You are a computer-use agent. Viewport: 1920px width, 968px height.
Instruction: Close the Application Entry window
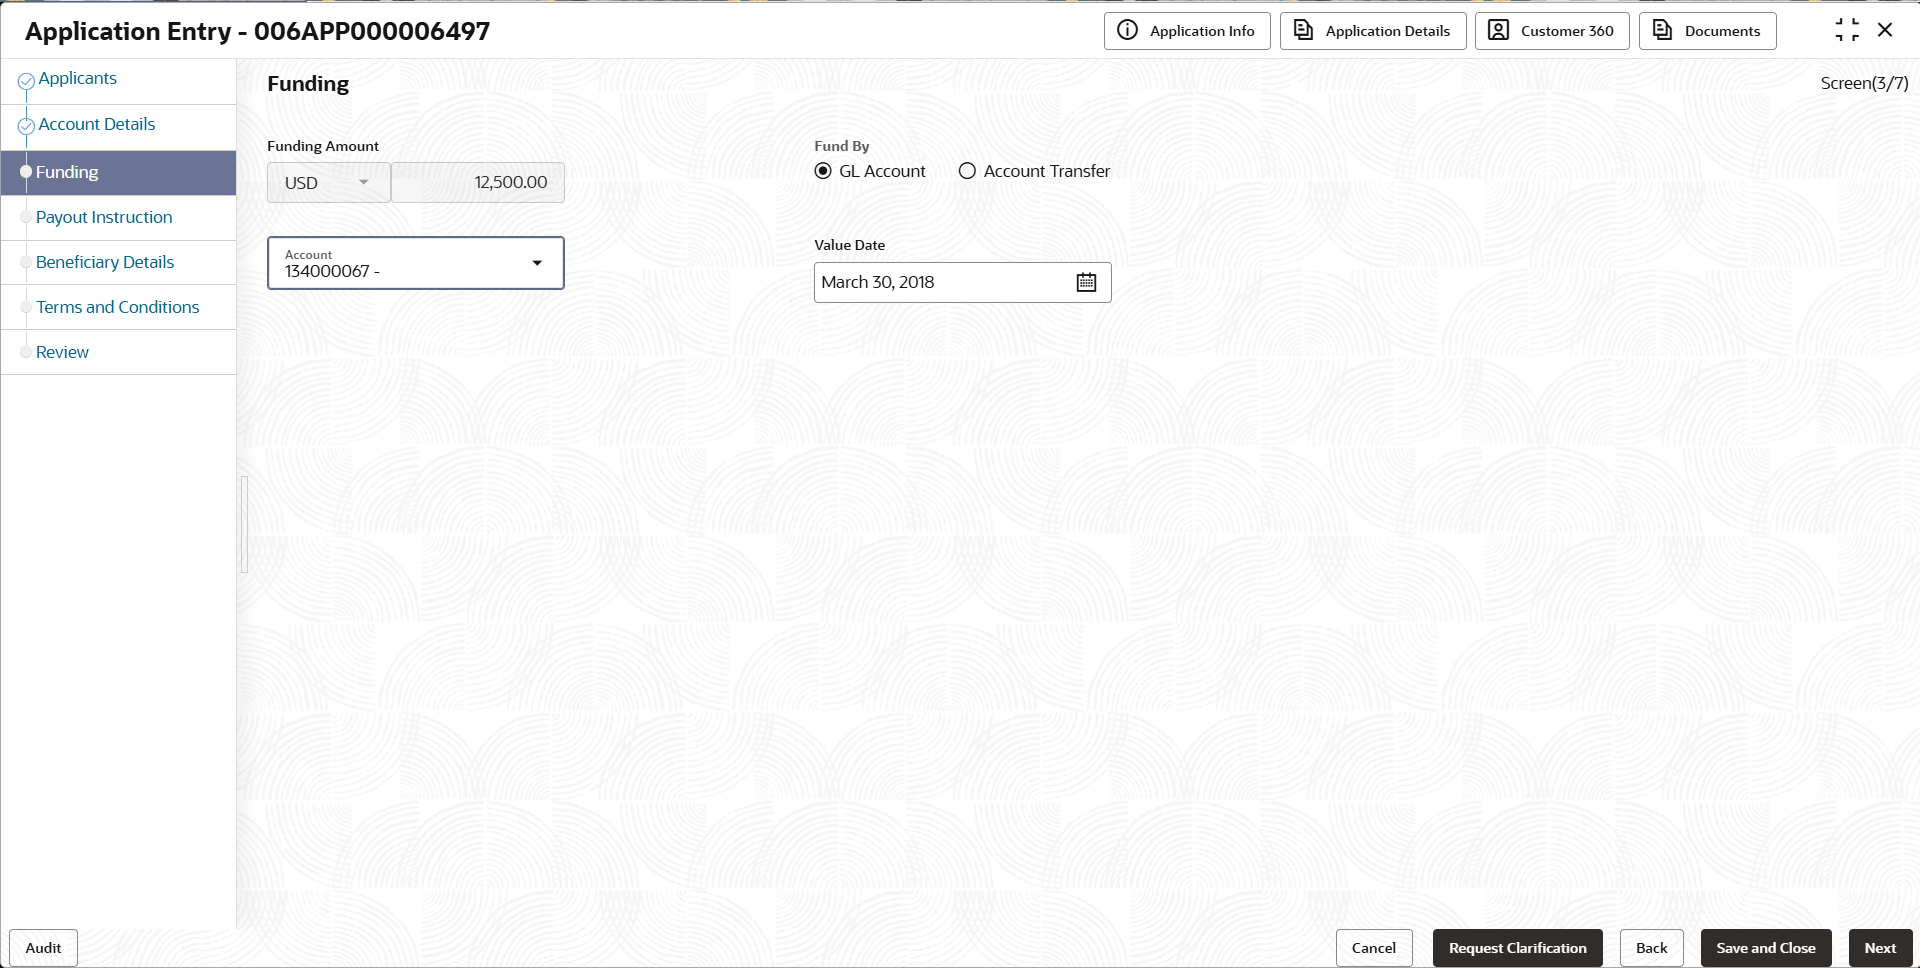[1885, 30]
